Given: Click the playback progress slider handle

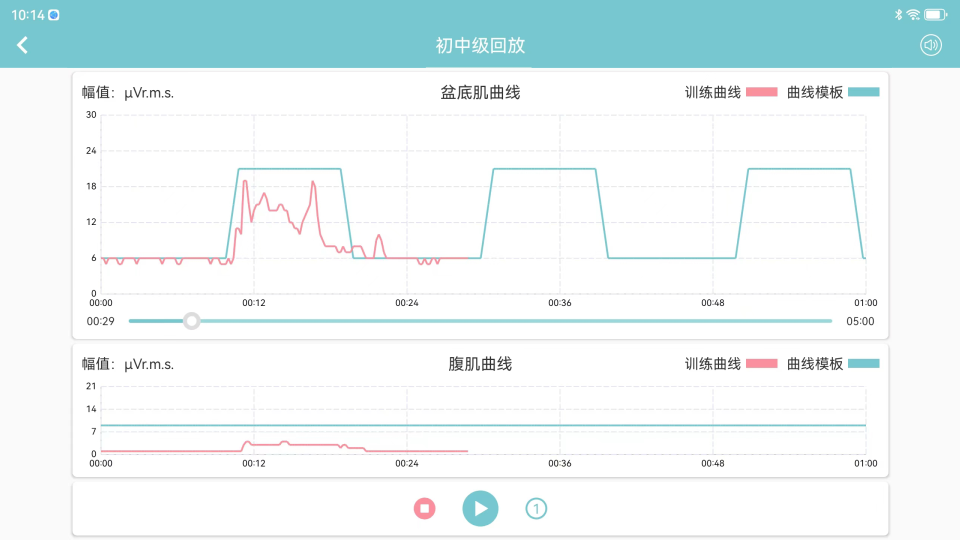Looking at the screenshot, I should pyautogui.click(x=192, y=321).
